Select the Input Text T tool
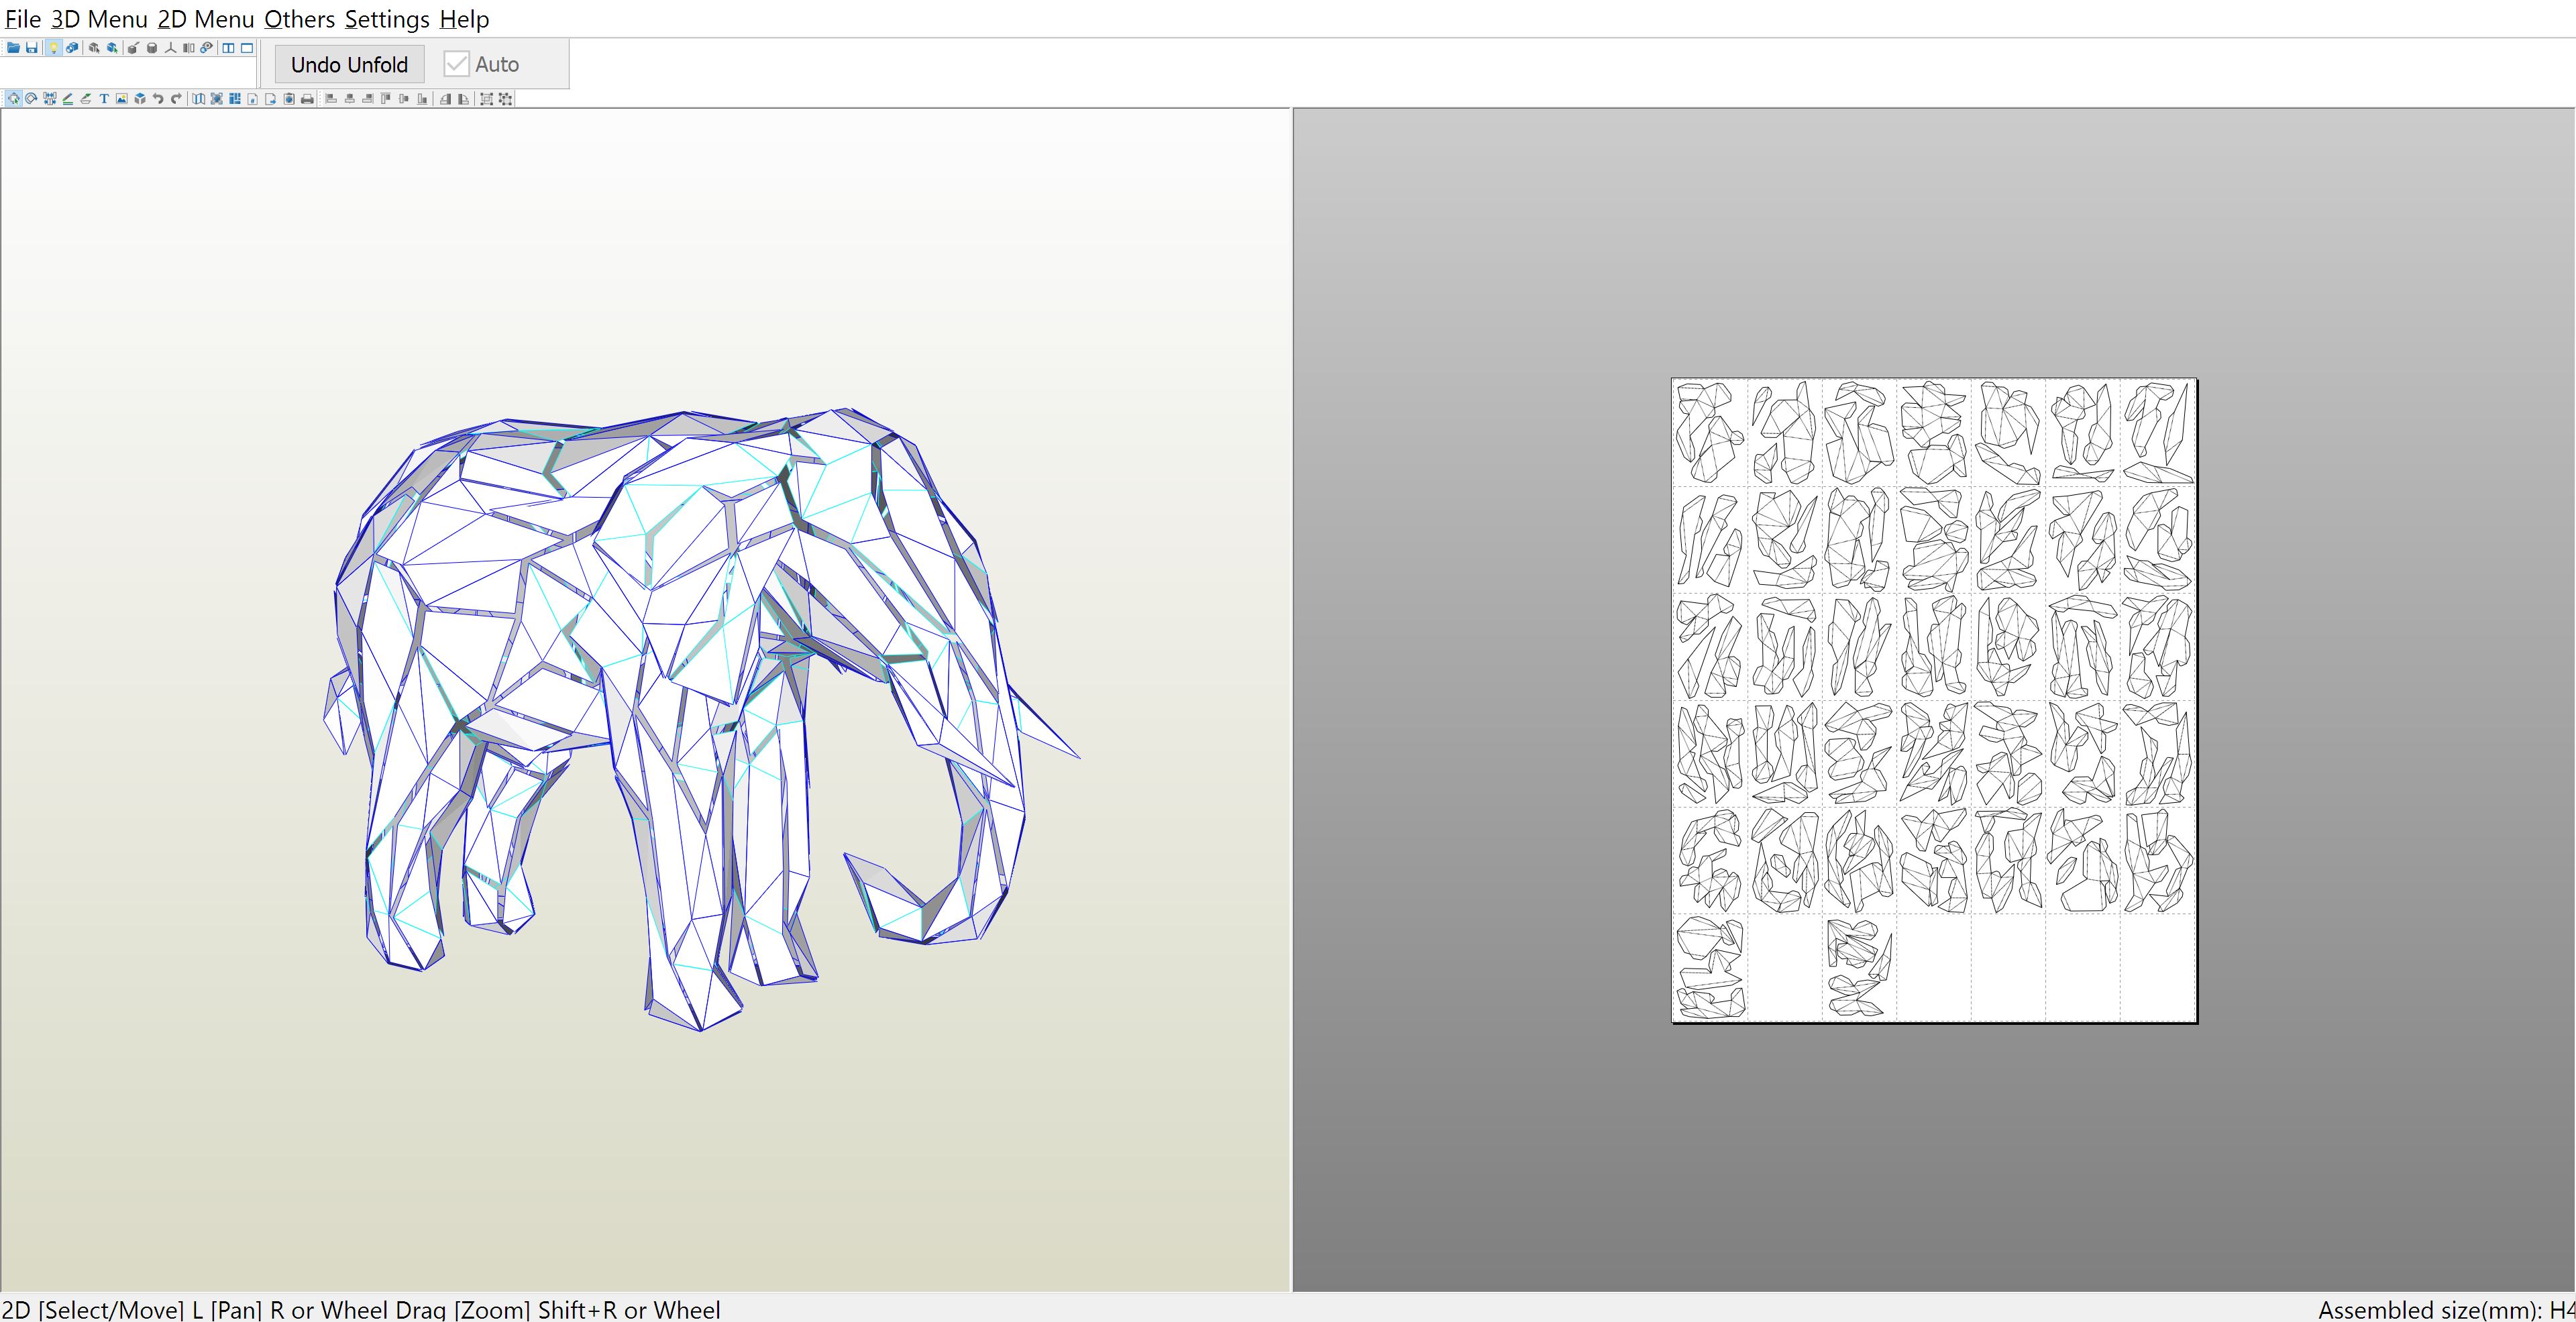 (x=104, y=99)
